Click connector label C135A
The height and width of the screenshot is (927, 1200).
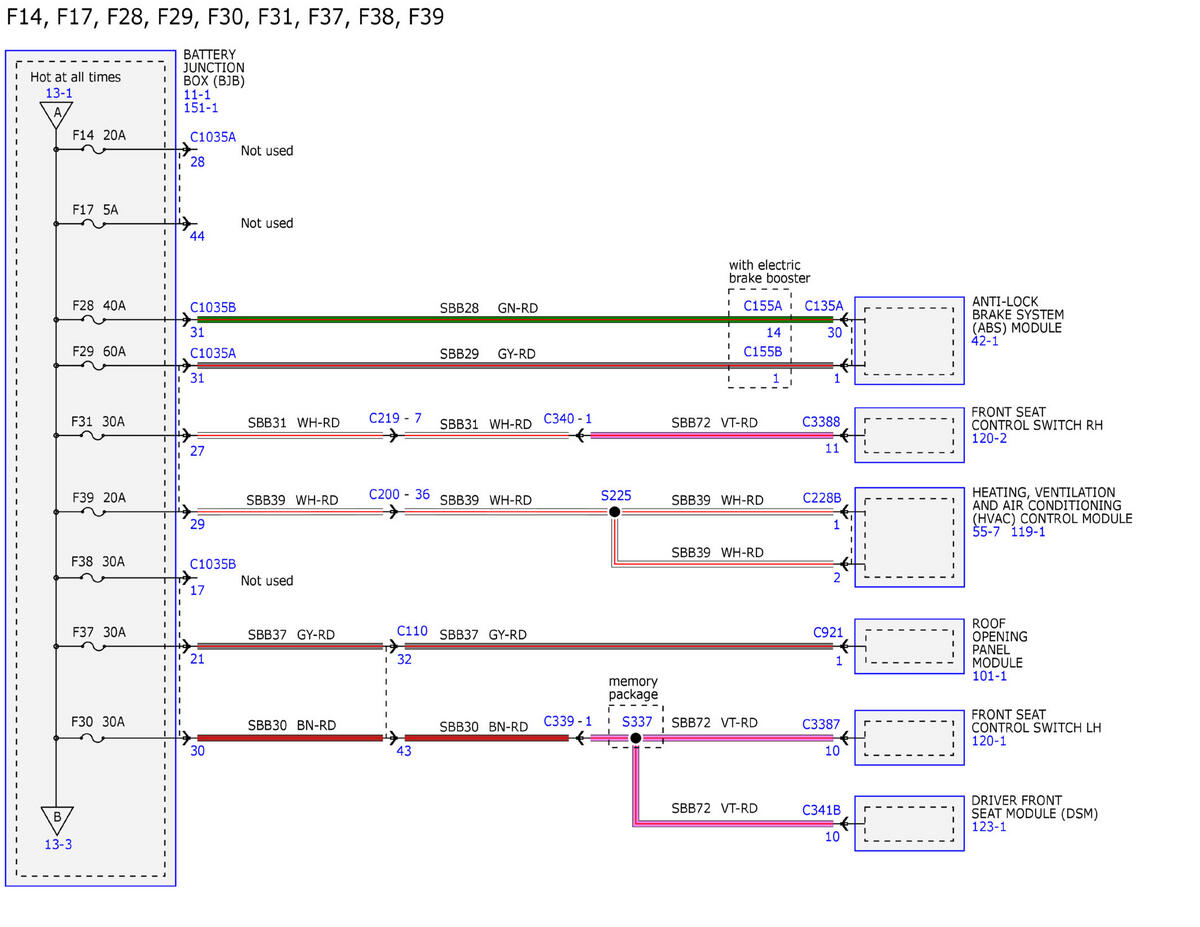(x=824, y=306)
